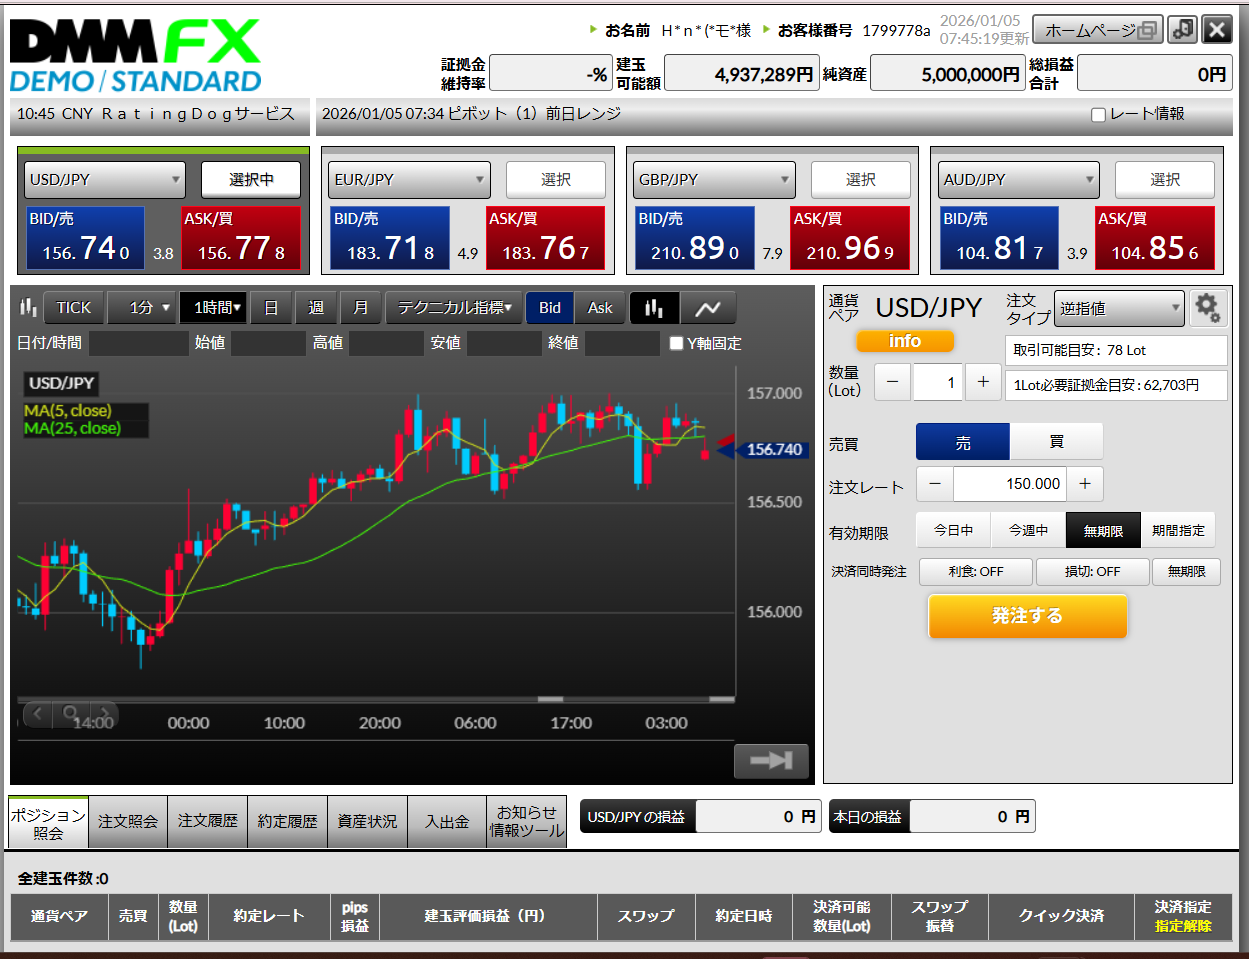1249x959 pixels.
Task: Pan chart left with the left chevron
Action: point(37,714)
